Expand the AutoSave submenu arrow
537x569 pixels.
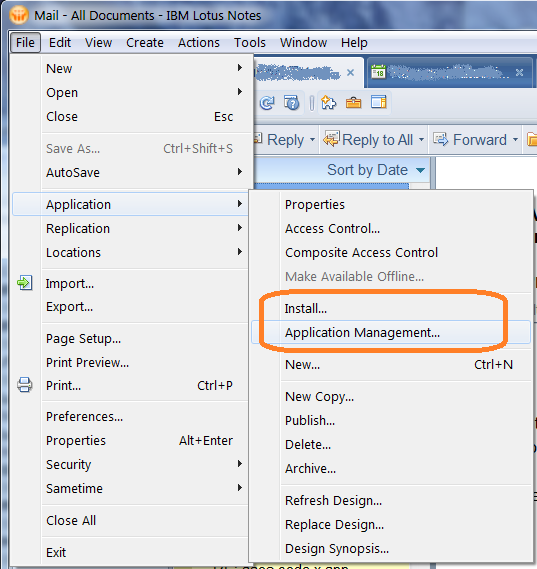(239, 172)
